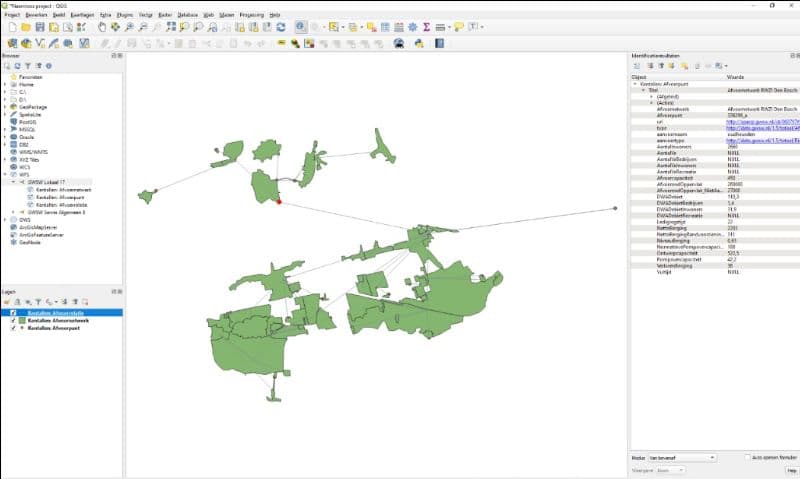This screenshot has width=800, height=479.
Task: Click the red selected point on map
Action: click(278, 201)
